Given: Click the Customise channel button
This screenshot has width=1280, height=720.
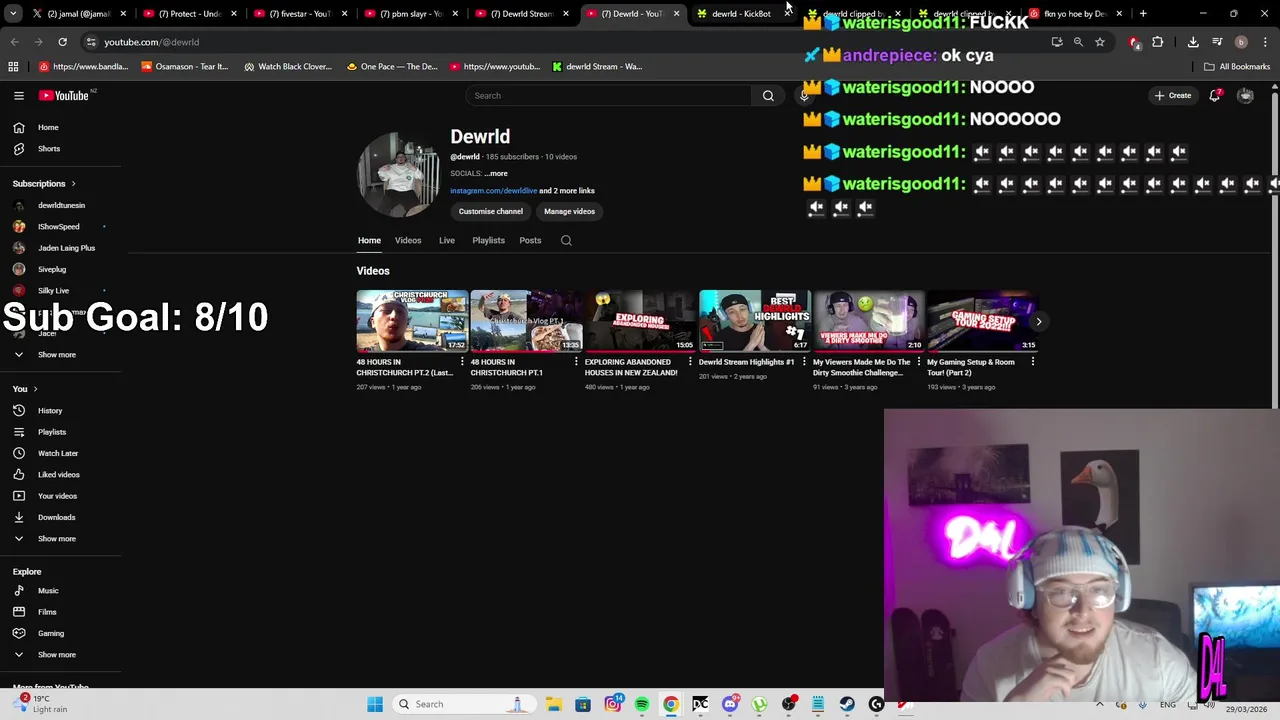Looking at the screenshot, I should (x=490, y=211).
